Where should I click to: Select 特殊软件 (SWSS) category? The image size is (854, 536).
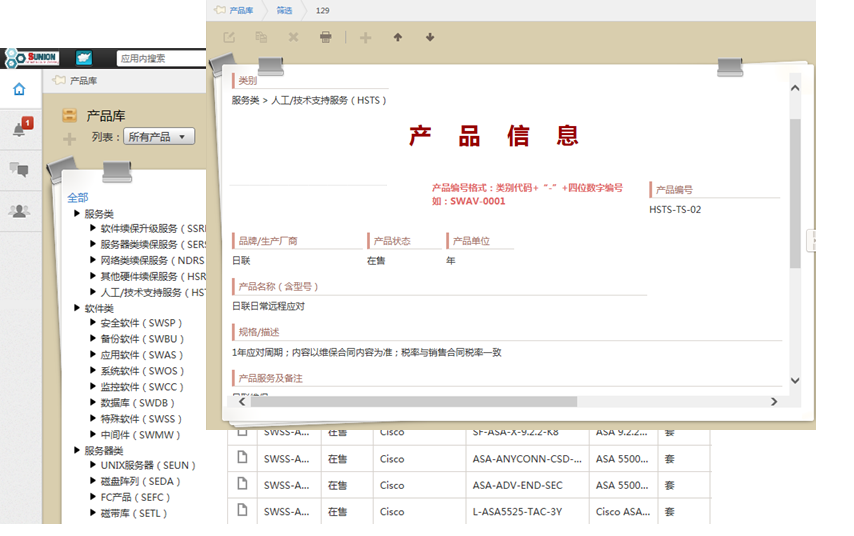tap(141, 419)
